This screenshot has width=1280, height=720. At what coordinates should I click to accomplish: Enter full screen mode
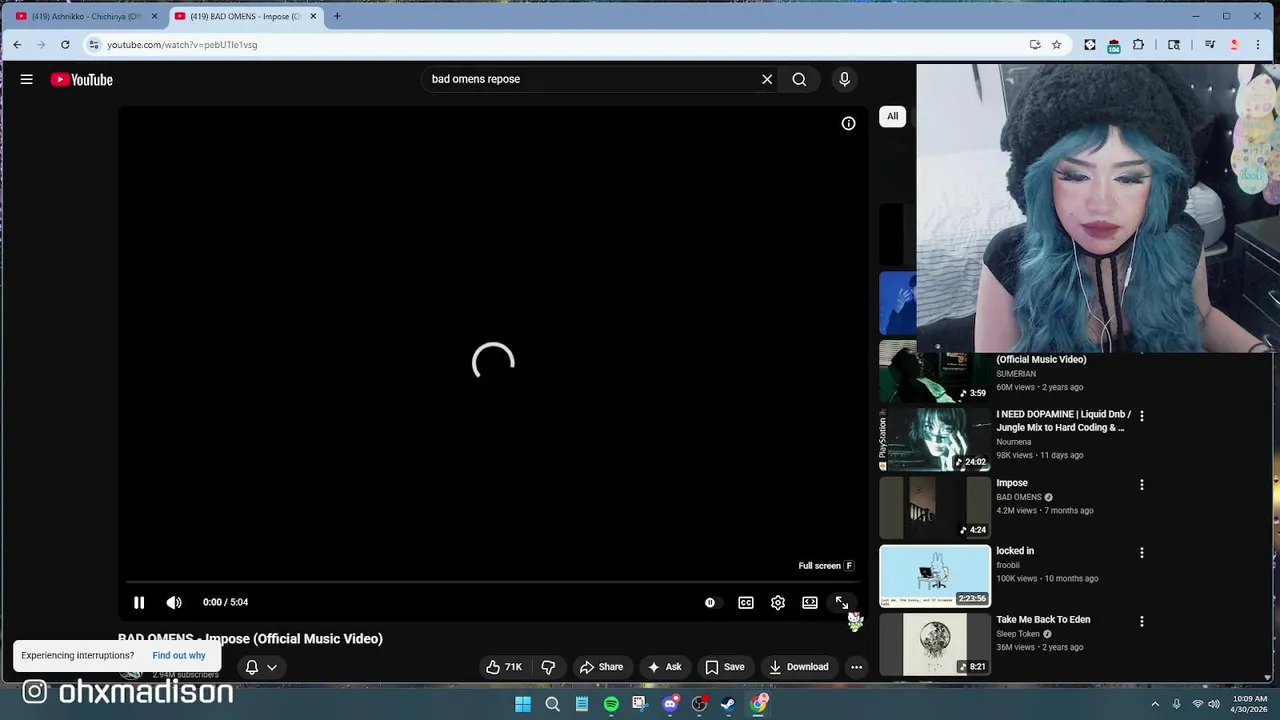[842, 602]
